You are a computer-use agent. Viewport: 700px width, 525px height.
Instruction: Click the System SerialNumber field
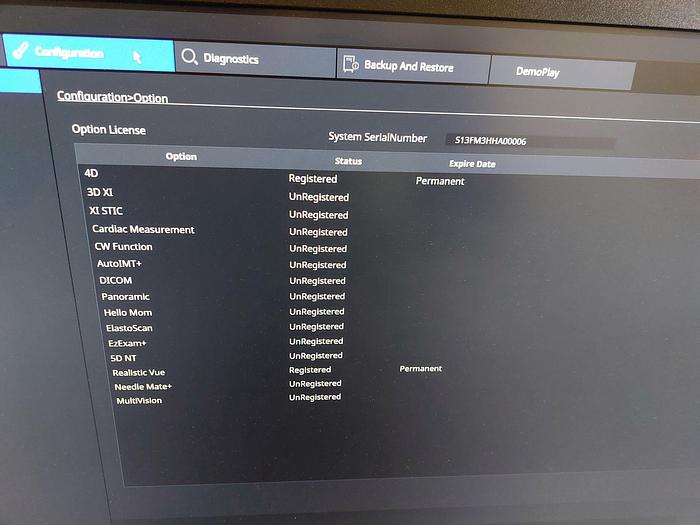(531, 141)
